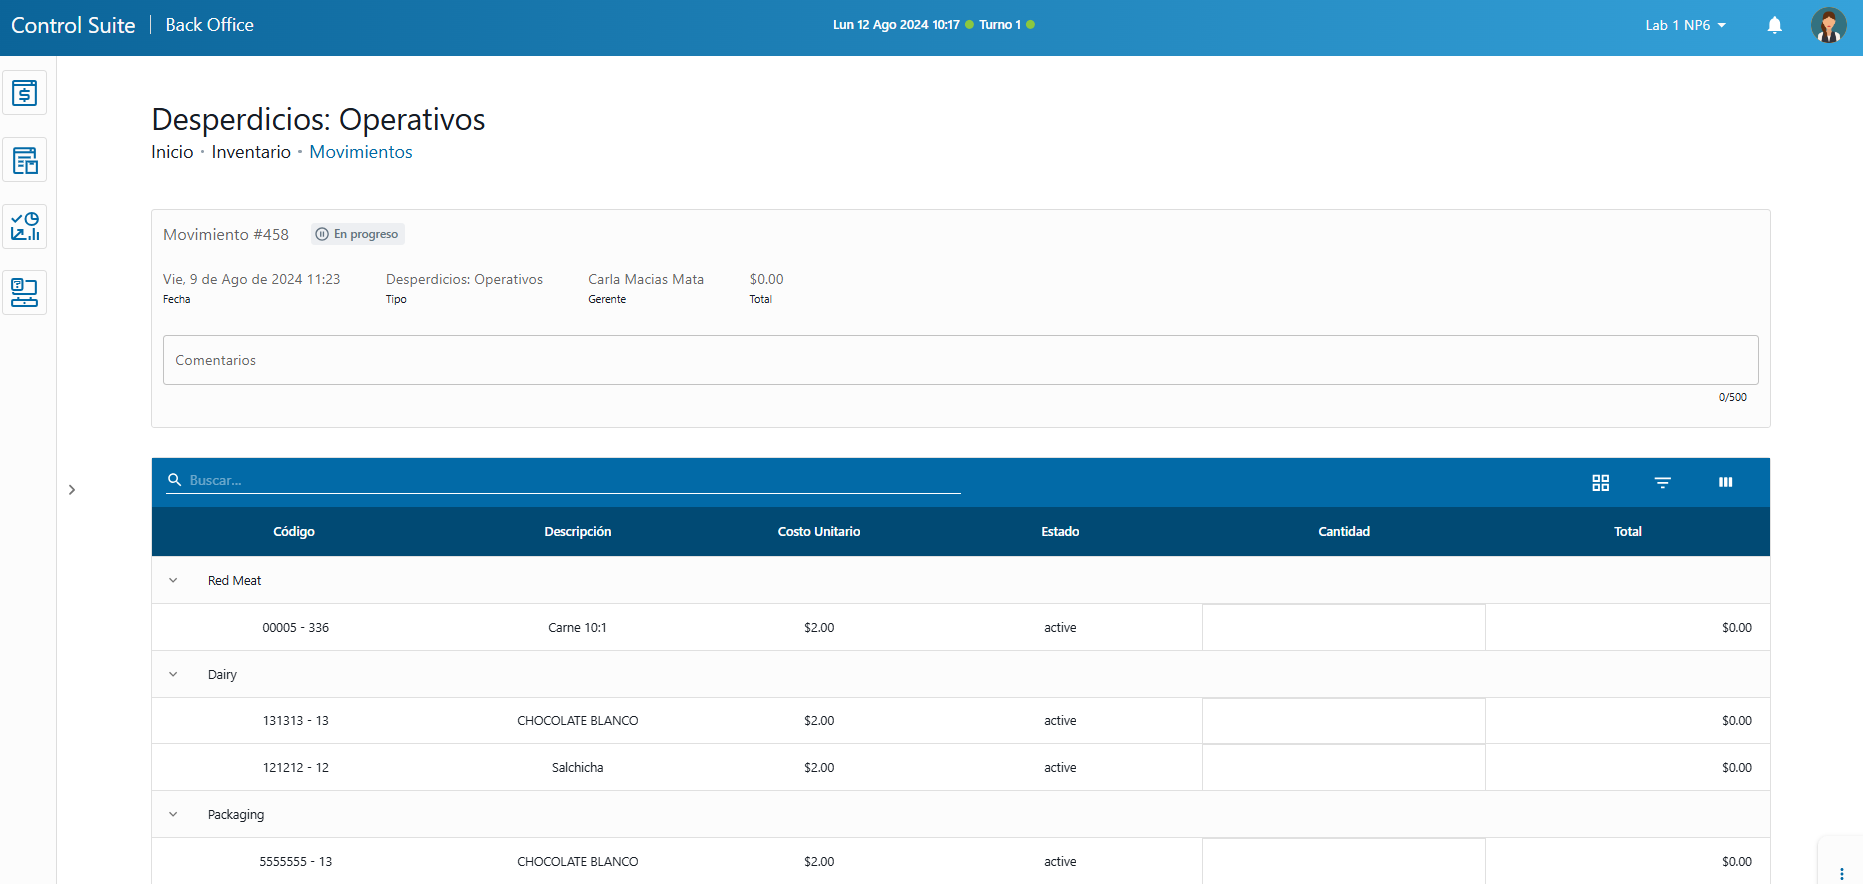Collapse the Packaging group

[x=173, y=814]
